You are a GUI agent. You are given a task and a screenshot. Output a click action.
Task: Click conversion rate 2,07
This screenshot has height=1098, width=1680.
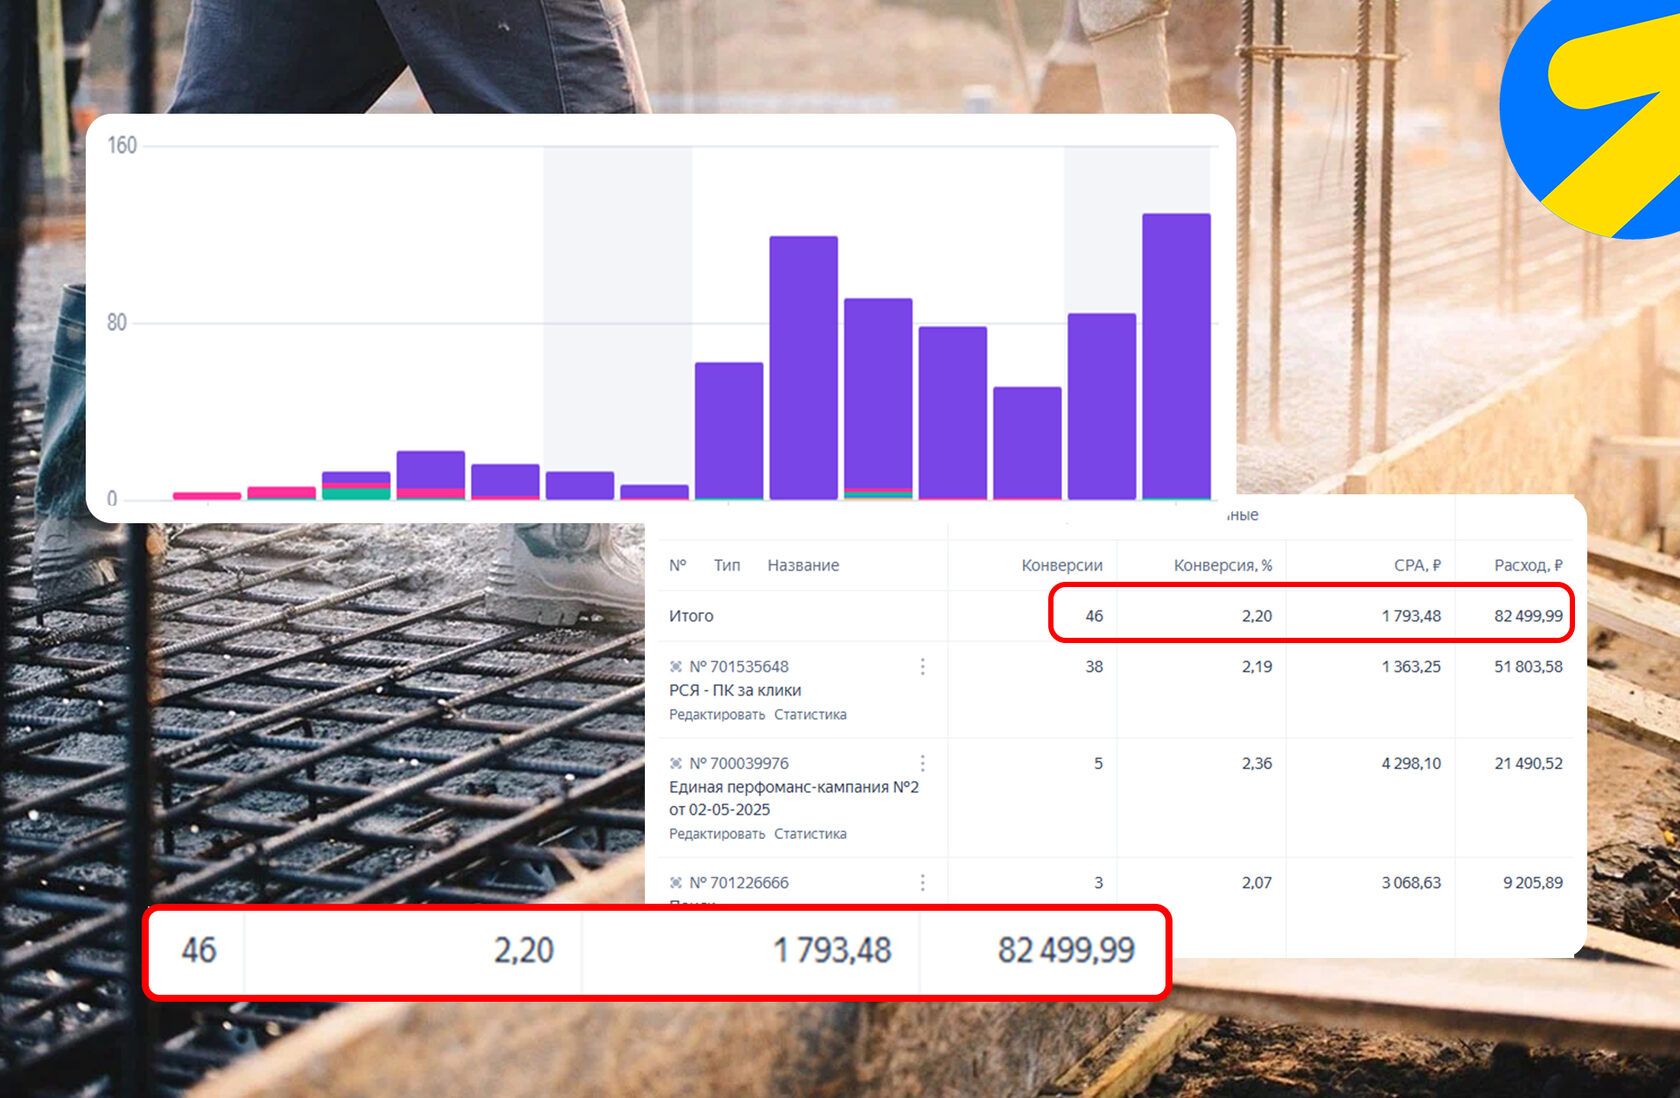click(1257, 882)
